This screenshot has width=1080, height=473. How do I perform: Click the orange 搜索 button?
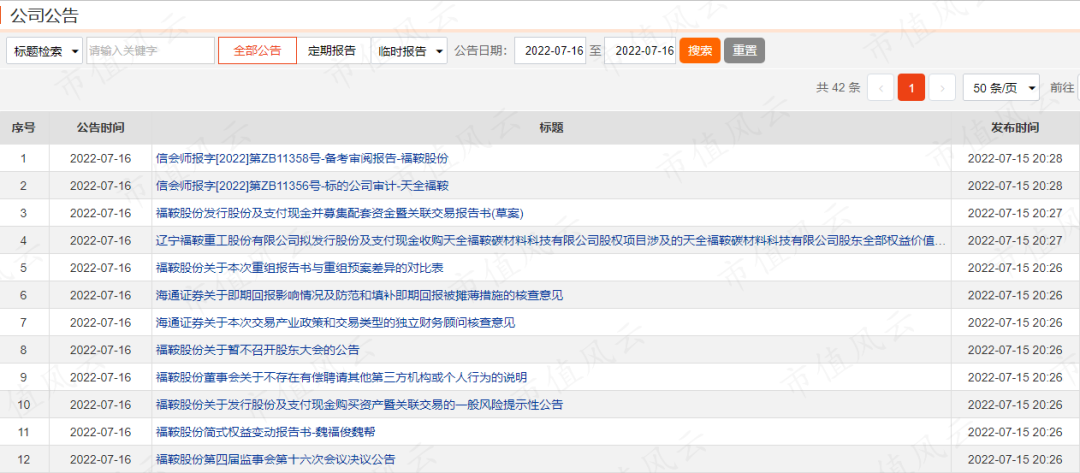pyautogui.click(x=700, y=51)
